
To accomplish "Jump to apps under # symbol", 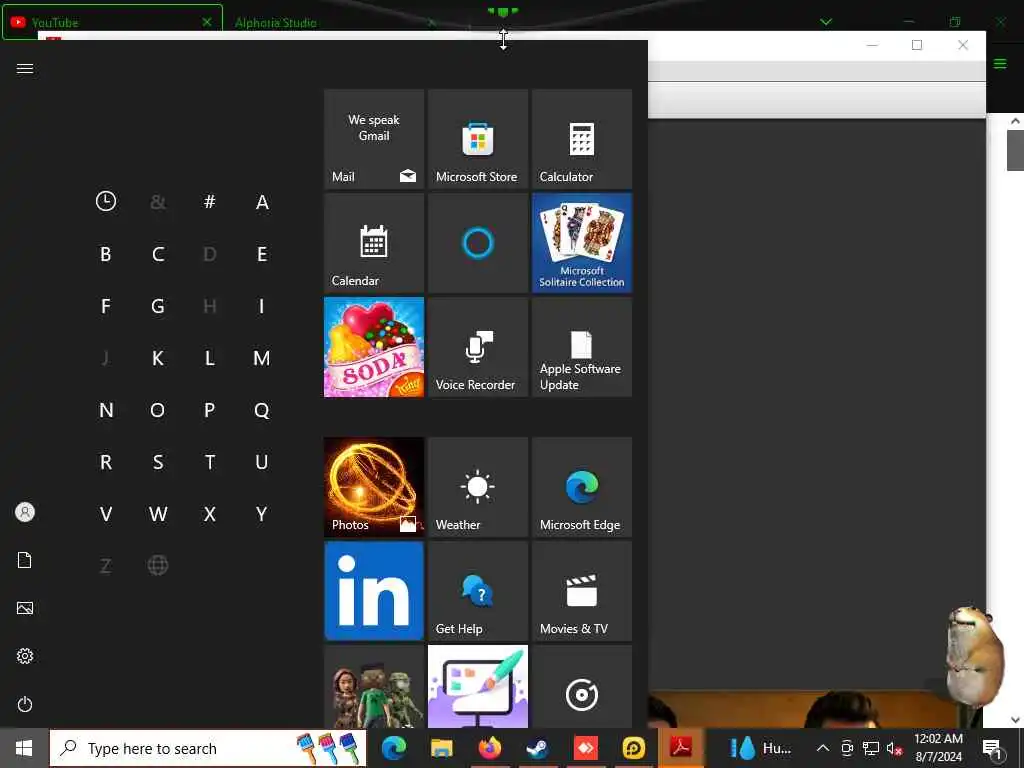I will (210, 201).
